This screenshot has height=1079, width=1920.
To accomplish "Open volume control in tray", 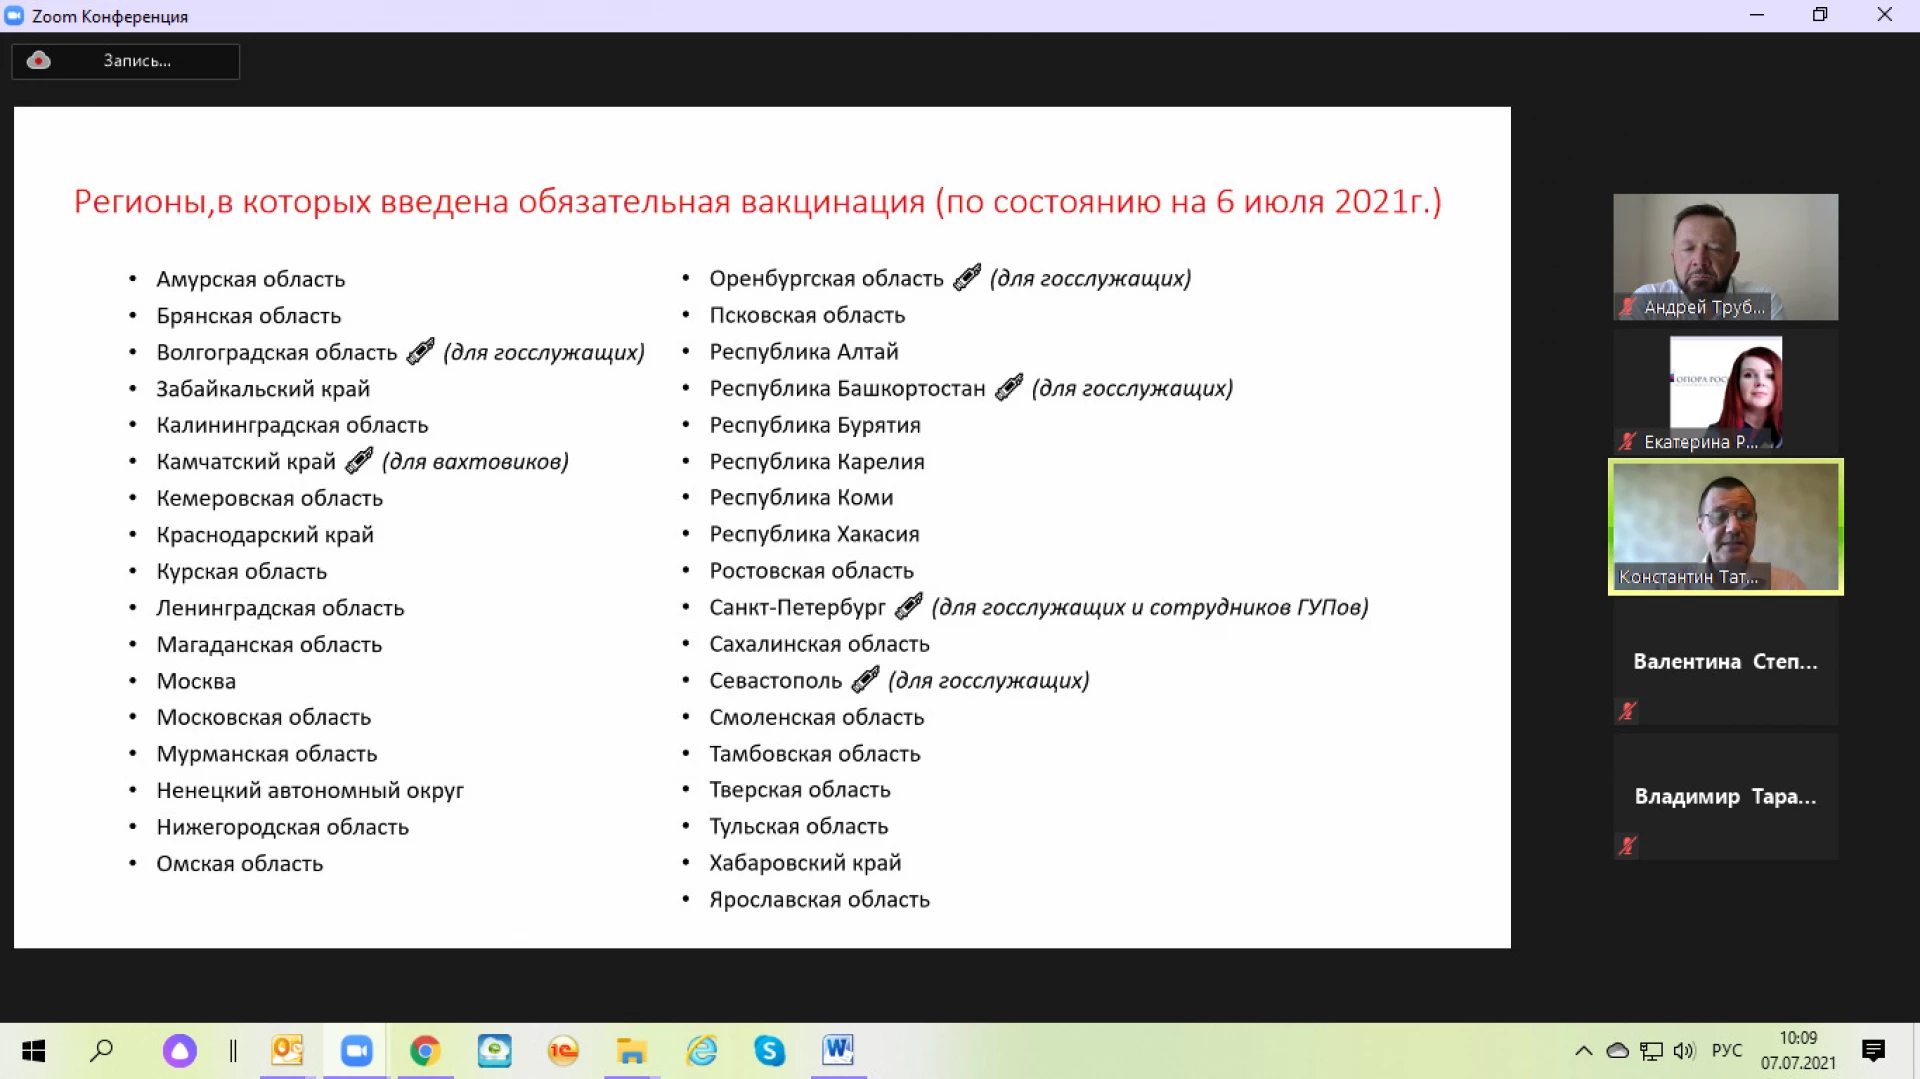I will [x=1684, y=1050].
